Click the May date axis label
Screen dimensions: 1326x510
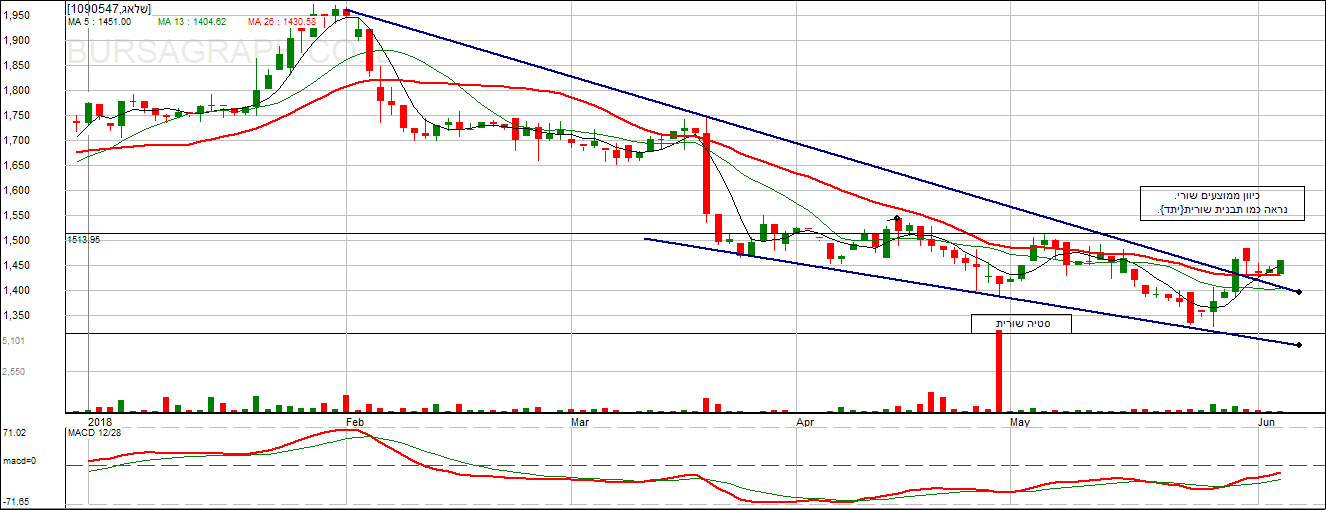point(1020,422)
